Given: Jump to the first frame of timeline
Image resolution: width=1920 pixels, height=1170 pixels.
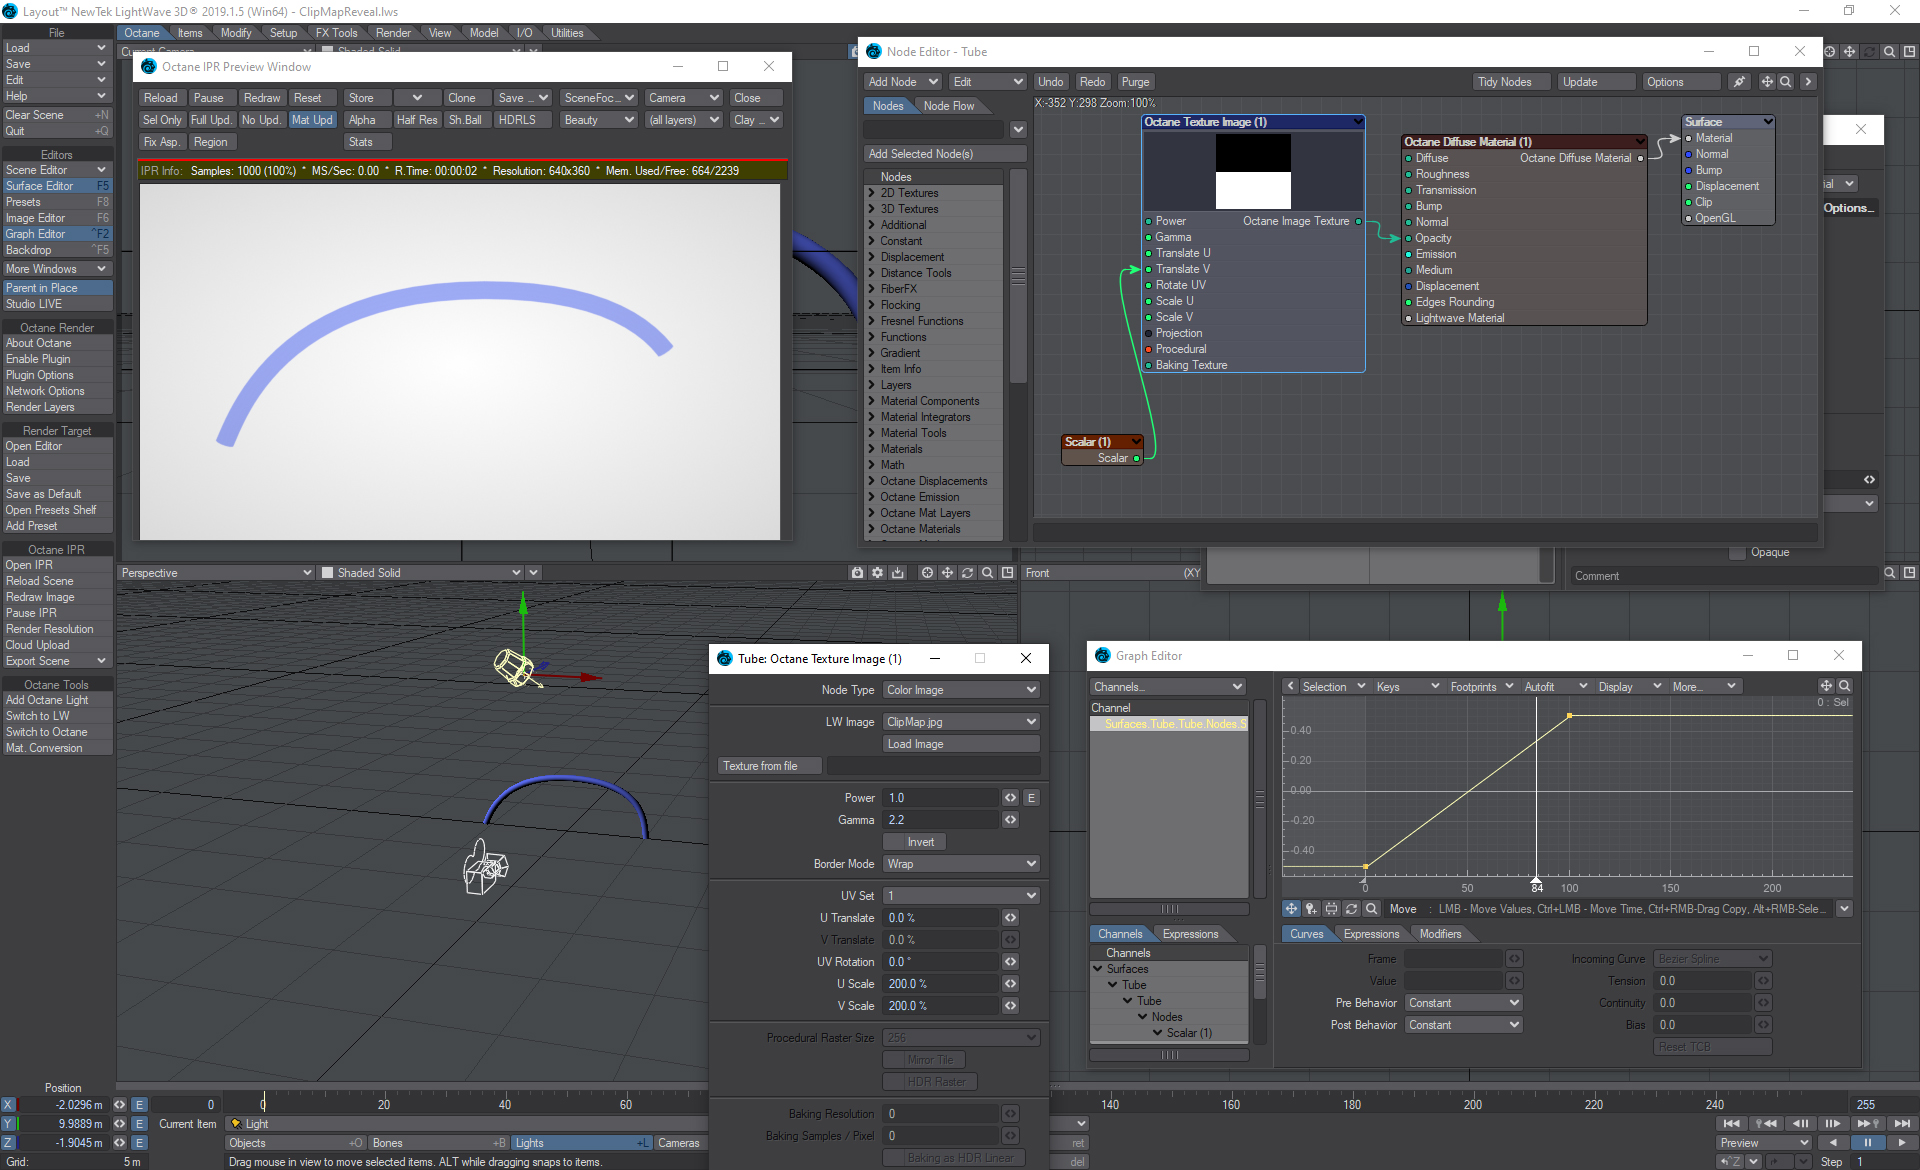Looking at the screenshot, I should pos(1731,1124).
